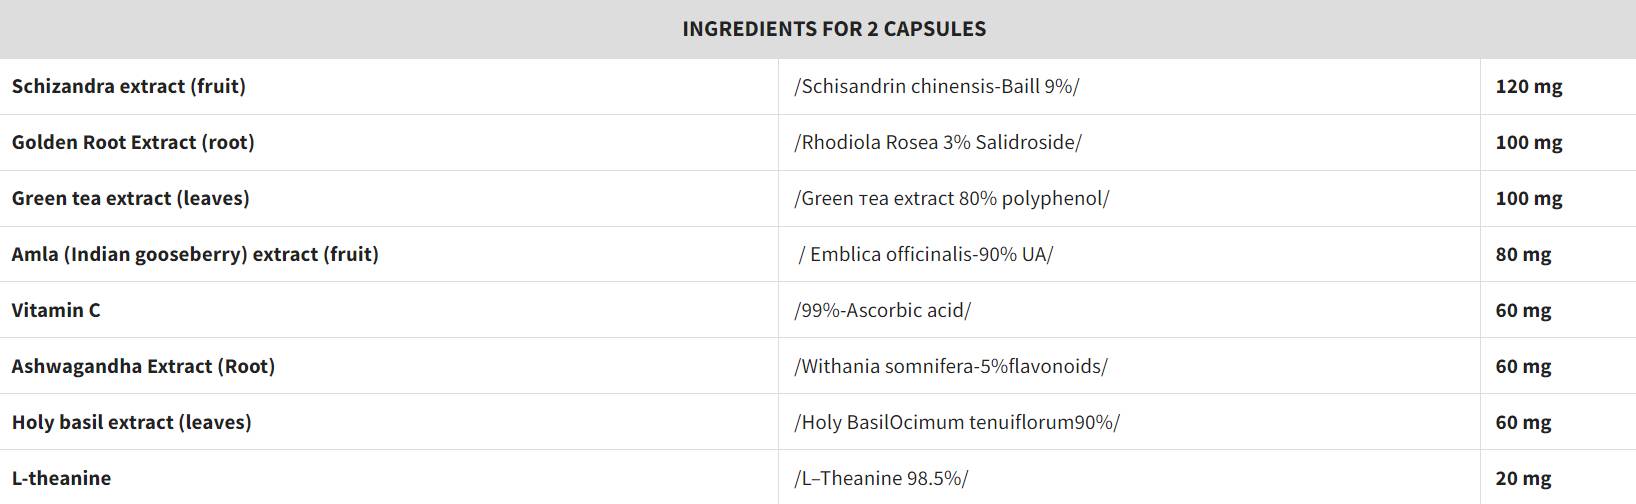Image resolution: width=1636 pixels, height=504 pixels.
Task: Select Emblica officinalis-90% UA text
Action: click(926, 254)
